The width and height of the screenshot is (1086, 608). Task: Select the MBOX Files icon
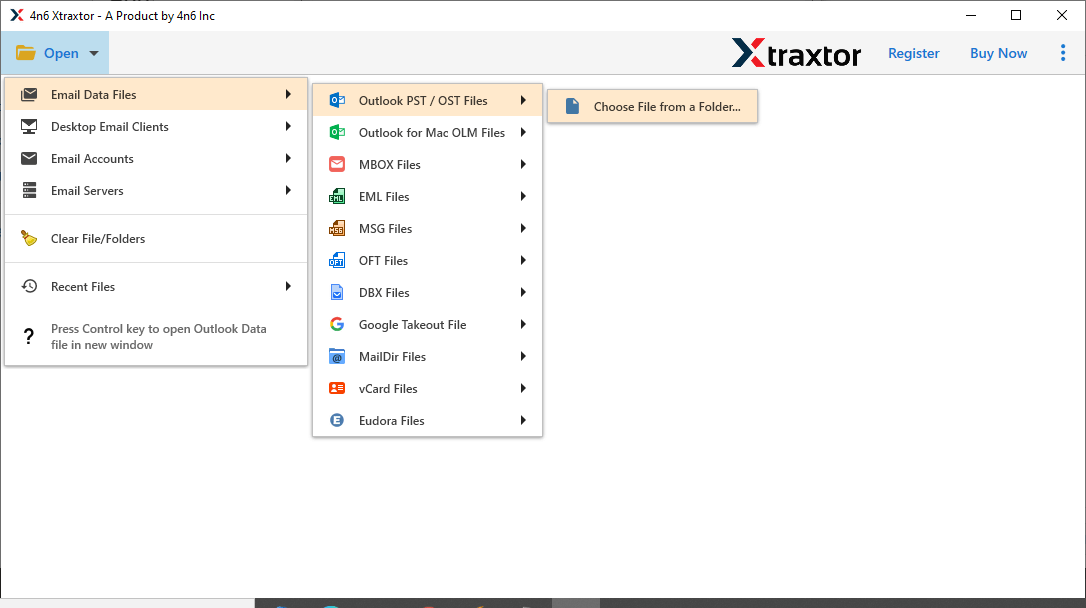[x=337, y=164]
